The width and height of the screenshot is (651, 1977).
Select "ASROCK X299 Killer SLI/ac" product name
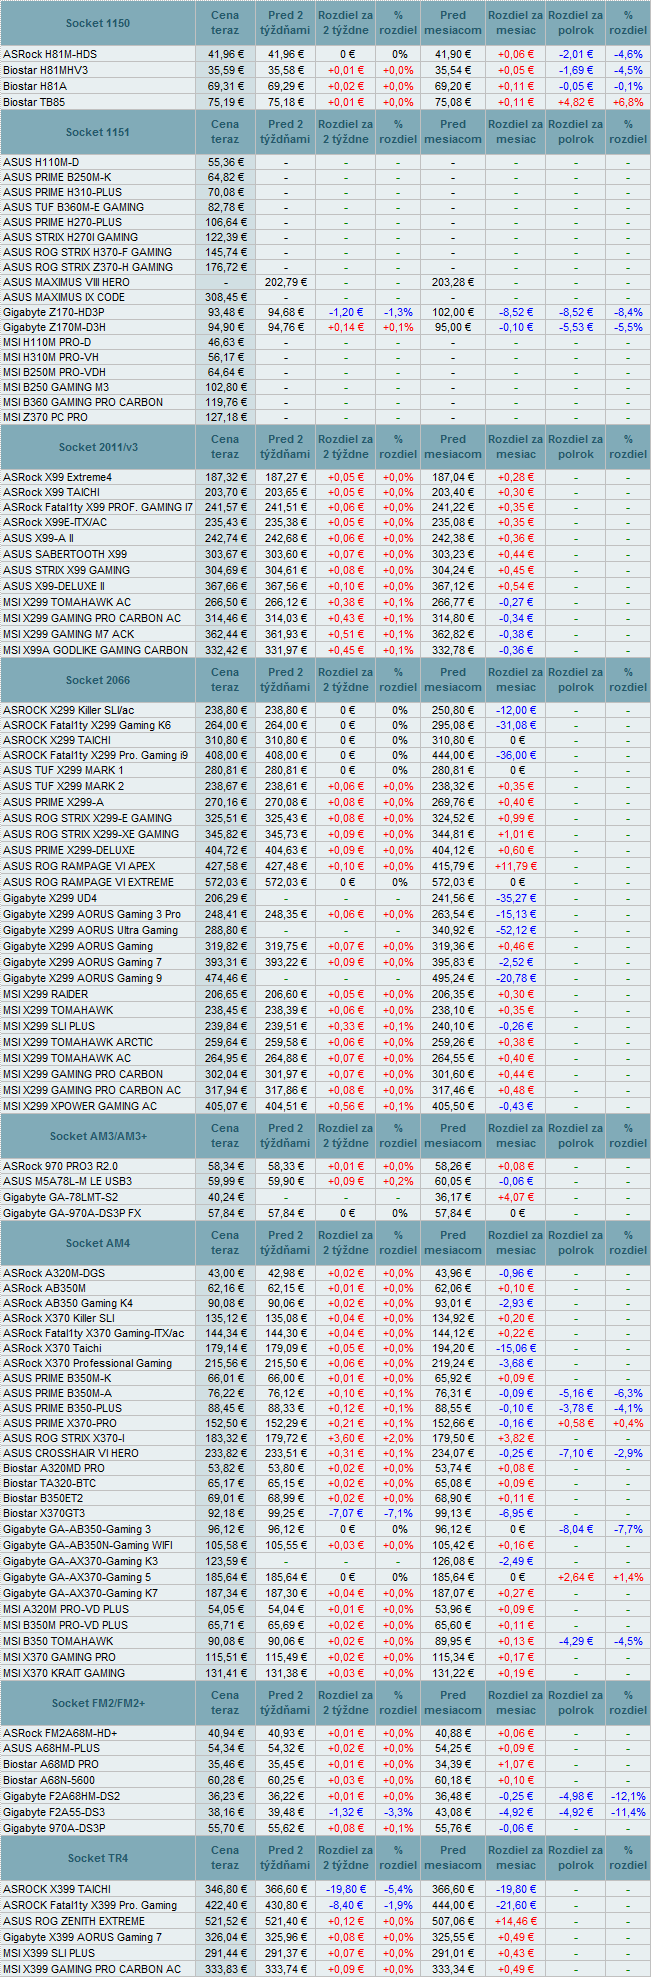[68, 710]
